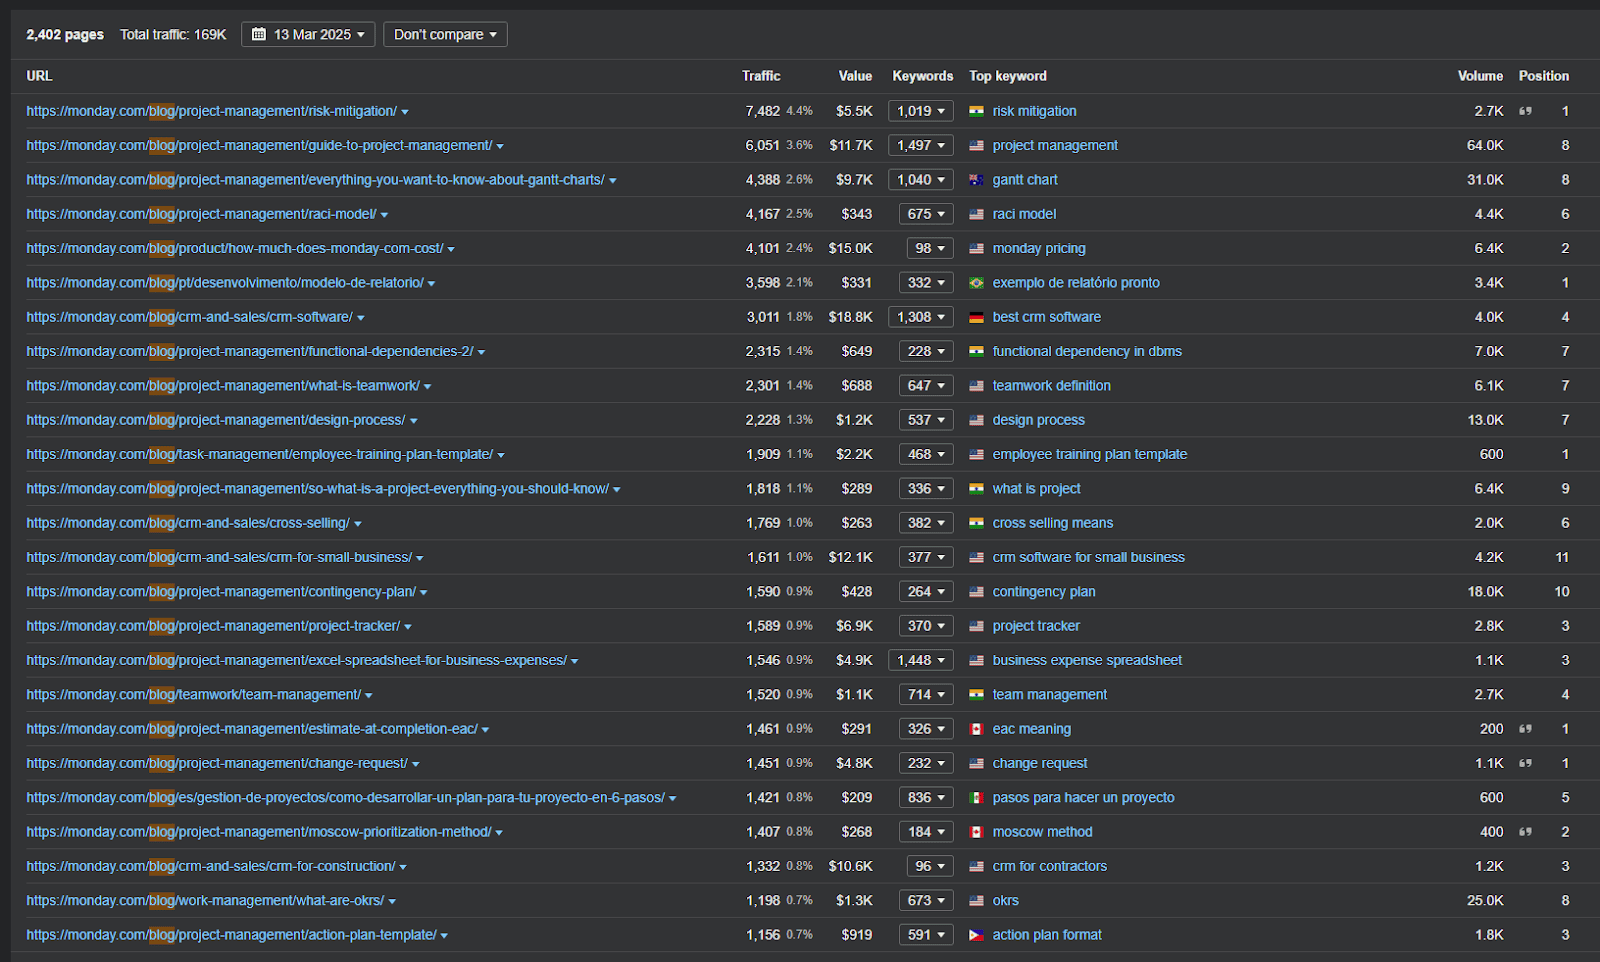The height and width of the screenshot is (962, 1600).
Task: Sort by the Position column header
Action: coord(1543,76)
